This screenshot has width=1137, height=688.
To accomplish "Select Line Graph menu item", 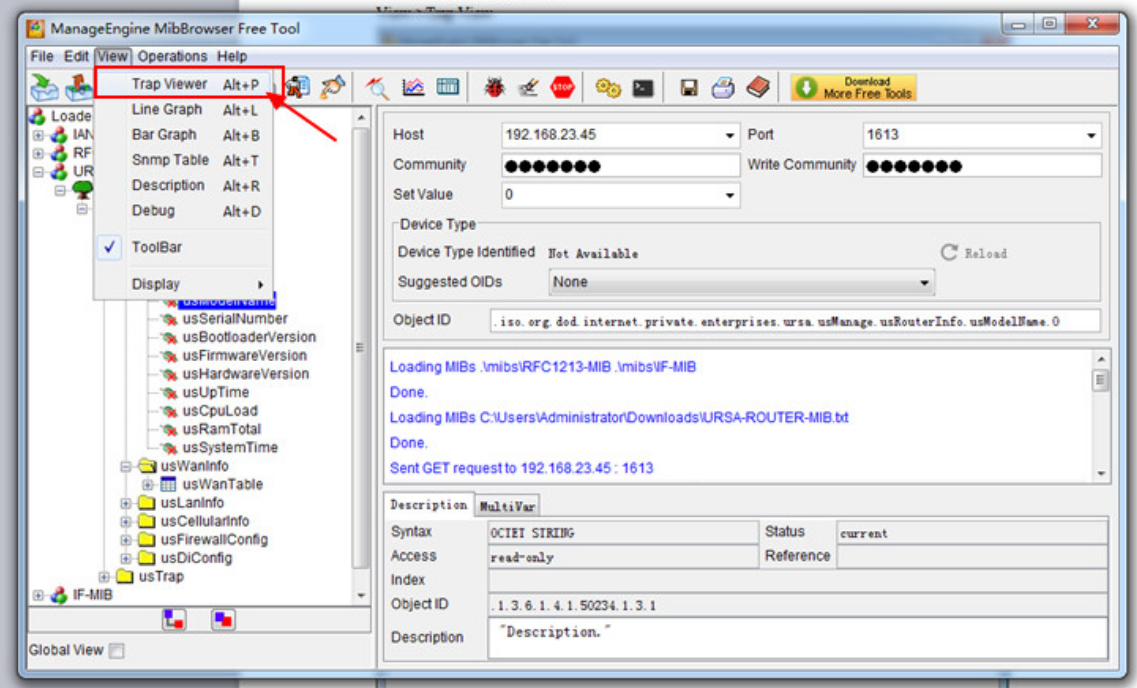I will tap(184, 109).
